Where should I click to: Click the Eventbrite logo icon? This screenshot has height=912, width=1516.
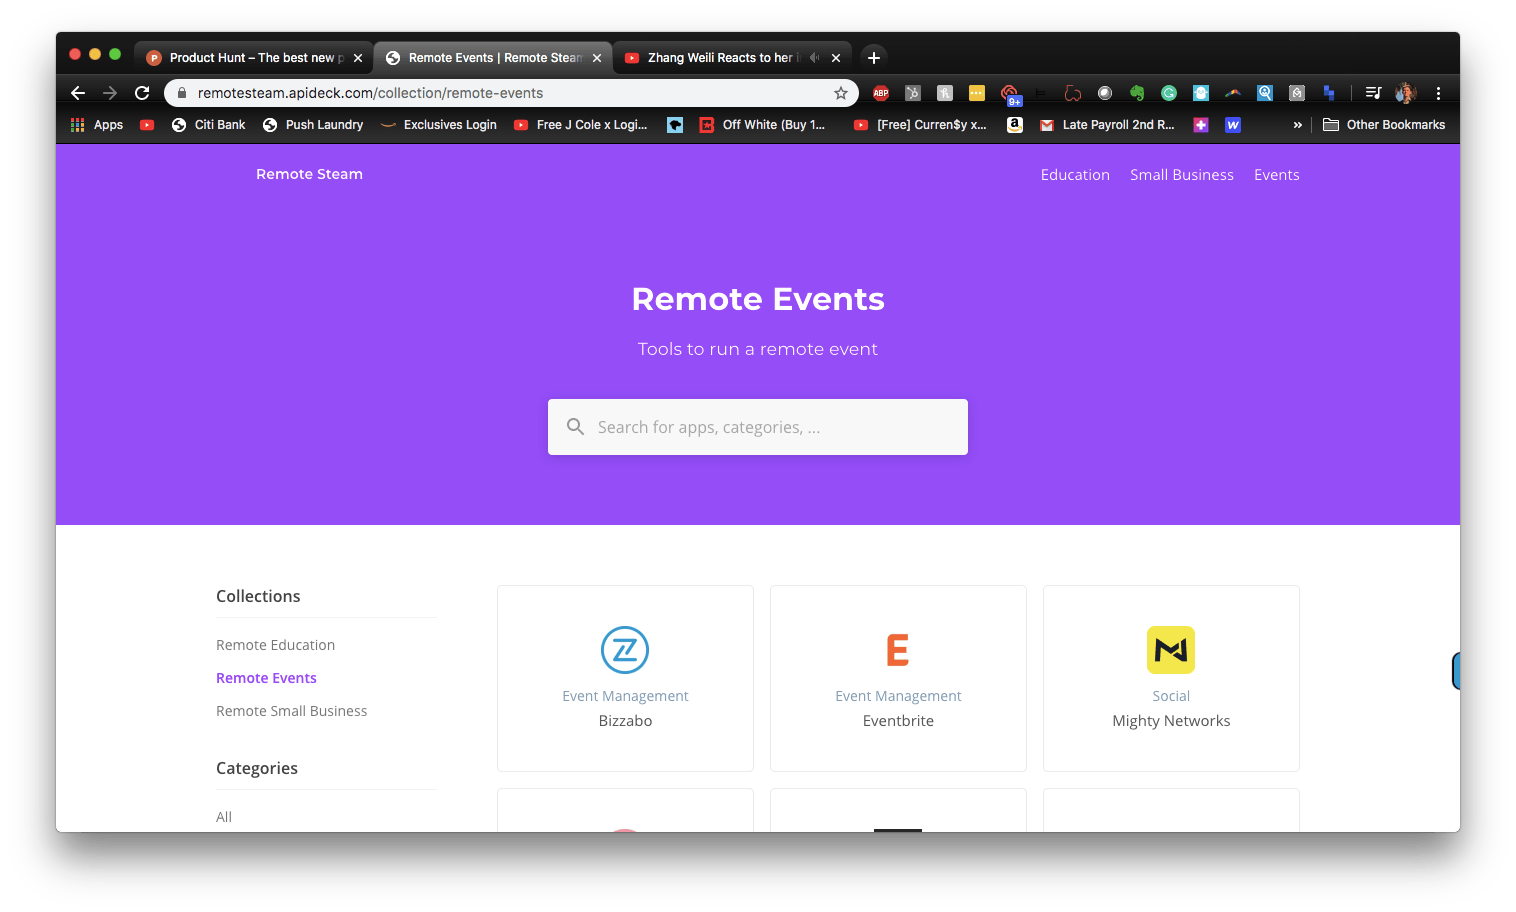(x=898, y=650)
